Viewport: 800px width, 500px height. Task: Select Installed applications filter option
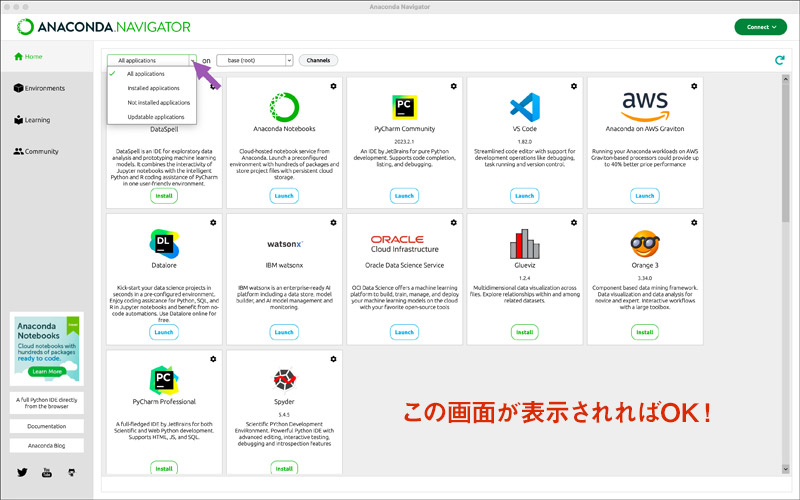tap(152, 88)
